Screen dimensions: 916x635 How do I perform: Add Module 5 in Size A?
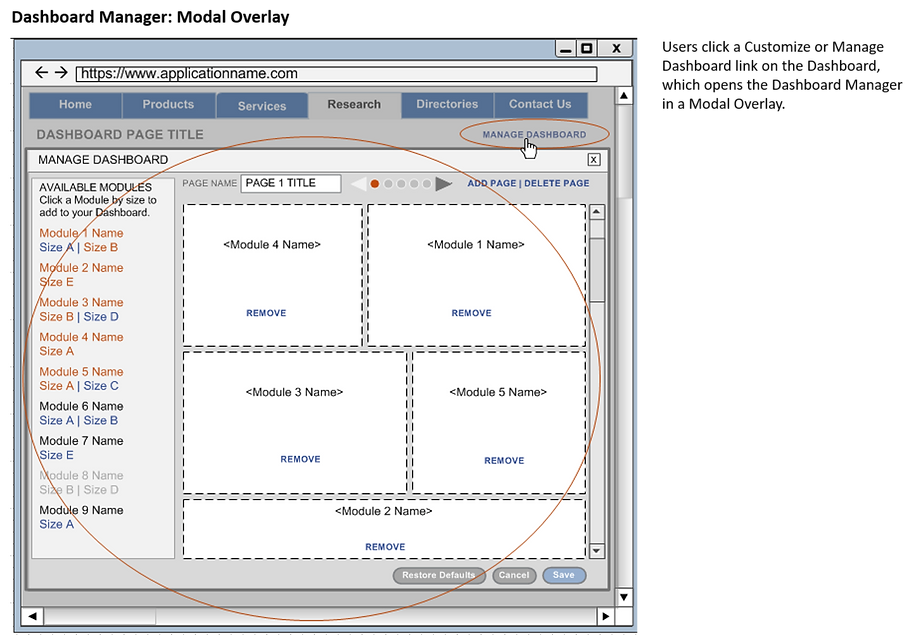click(x=57, y=386)
